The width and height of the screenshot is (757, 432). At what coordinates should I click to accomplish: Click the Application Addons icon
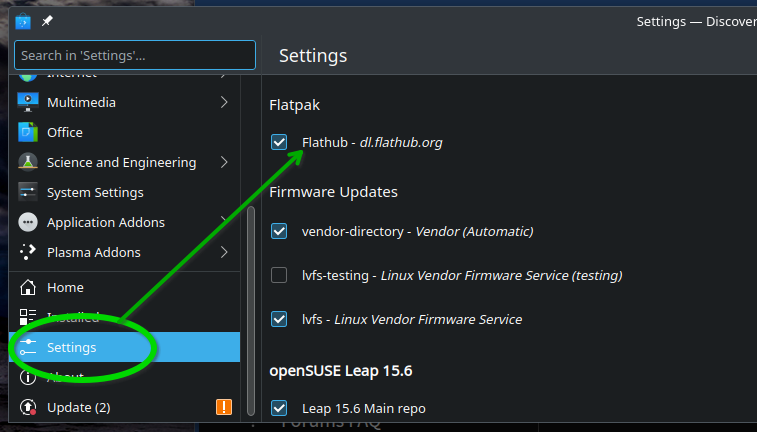(x=28, y=222)
